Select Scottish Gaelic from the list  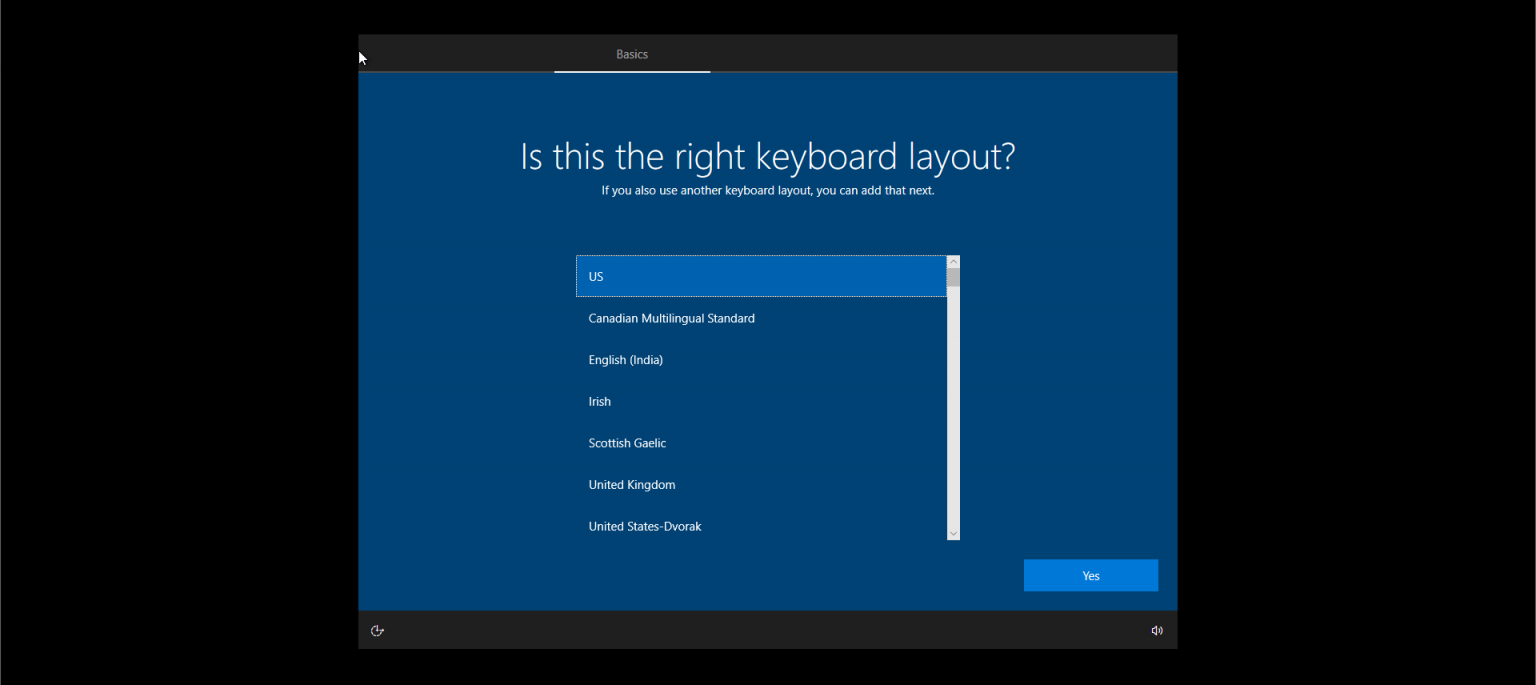click(627, 444)
